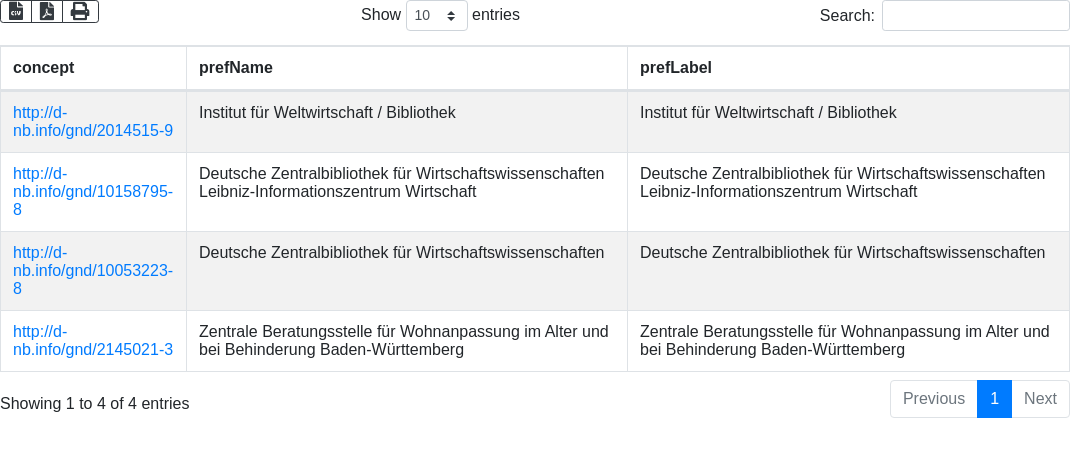Image resolution: width=1070 pixels, height=450 pixels.
Task: Export the table as PDF
Action: (x=47, y=12)
